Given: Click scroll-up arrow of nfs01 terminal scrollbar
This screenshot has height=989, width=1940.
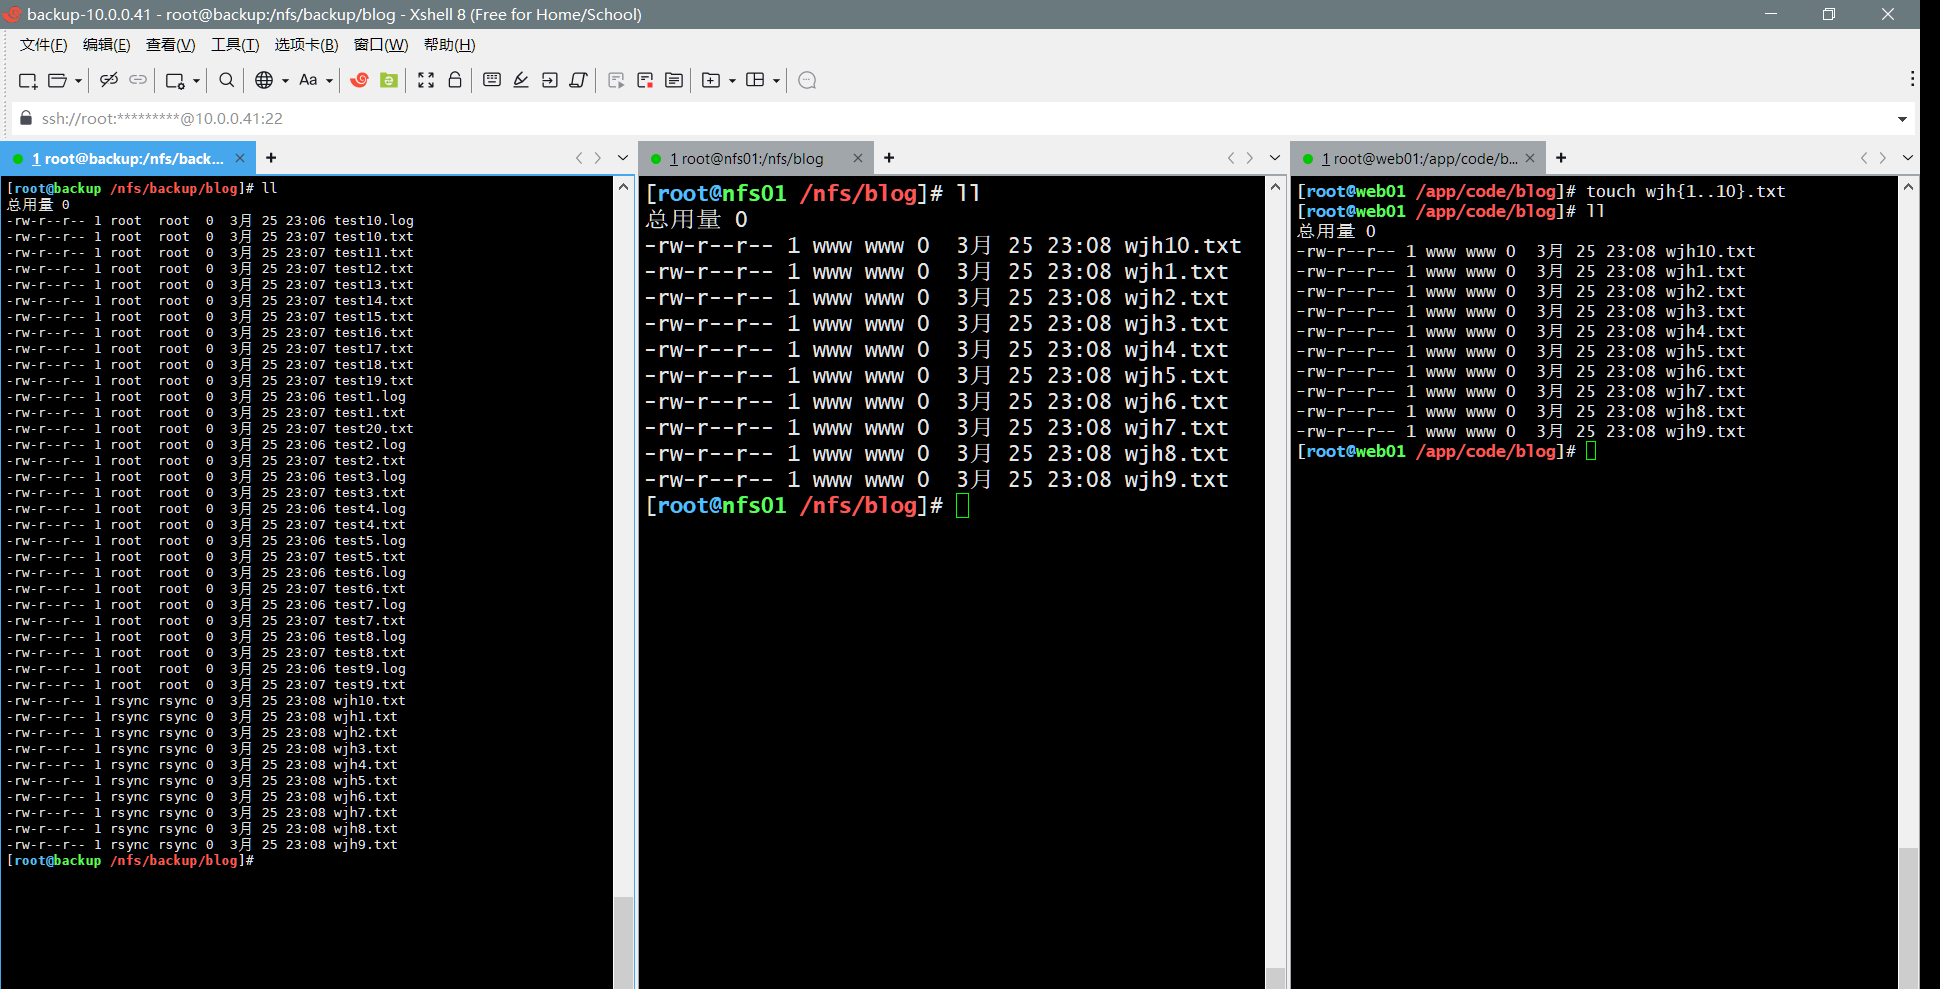Looking at the screenshot, I should 1276,187.
